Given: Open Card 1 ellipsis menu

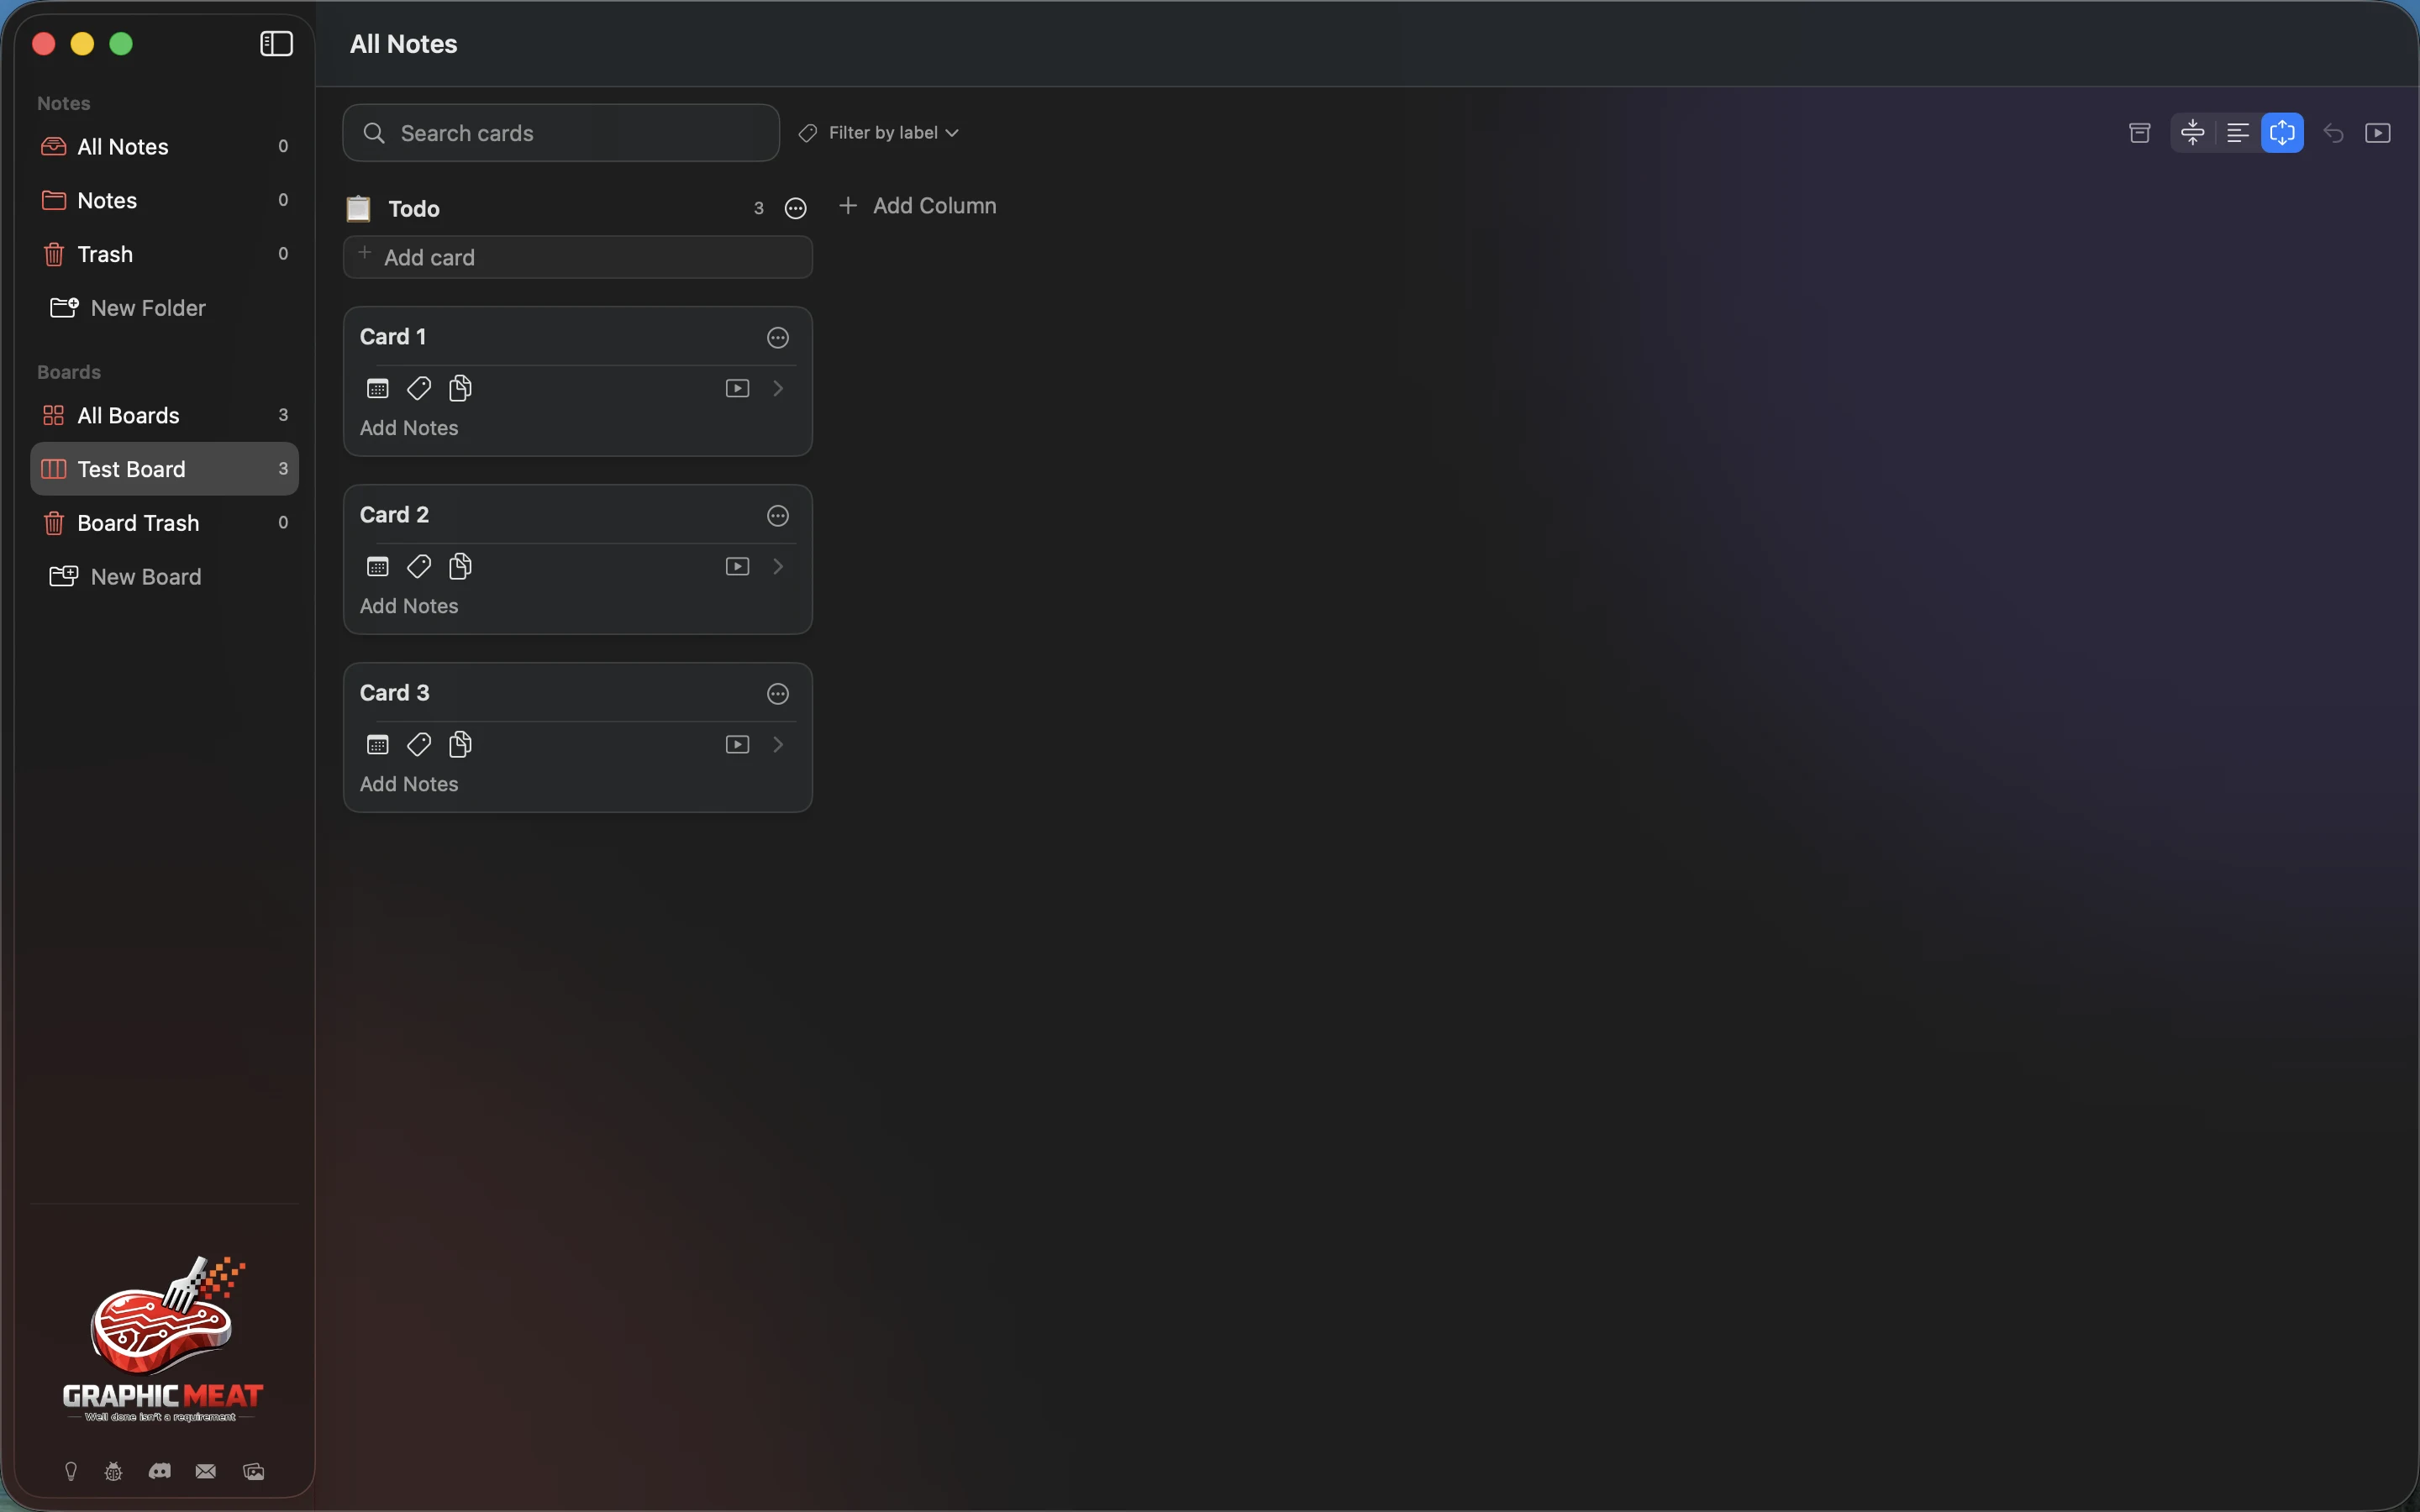Looking at the screenshot, I should (x=778, y=338).
